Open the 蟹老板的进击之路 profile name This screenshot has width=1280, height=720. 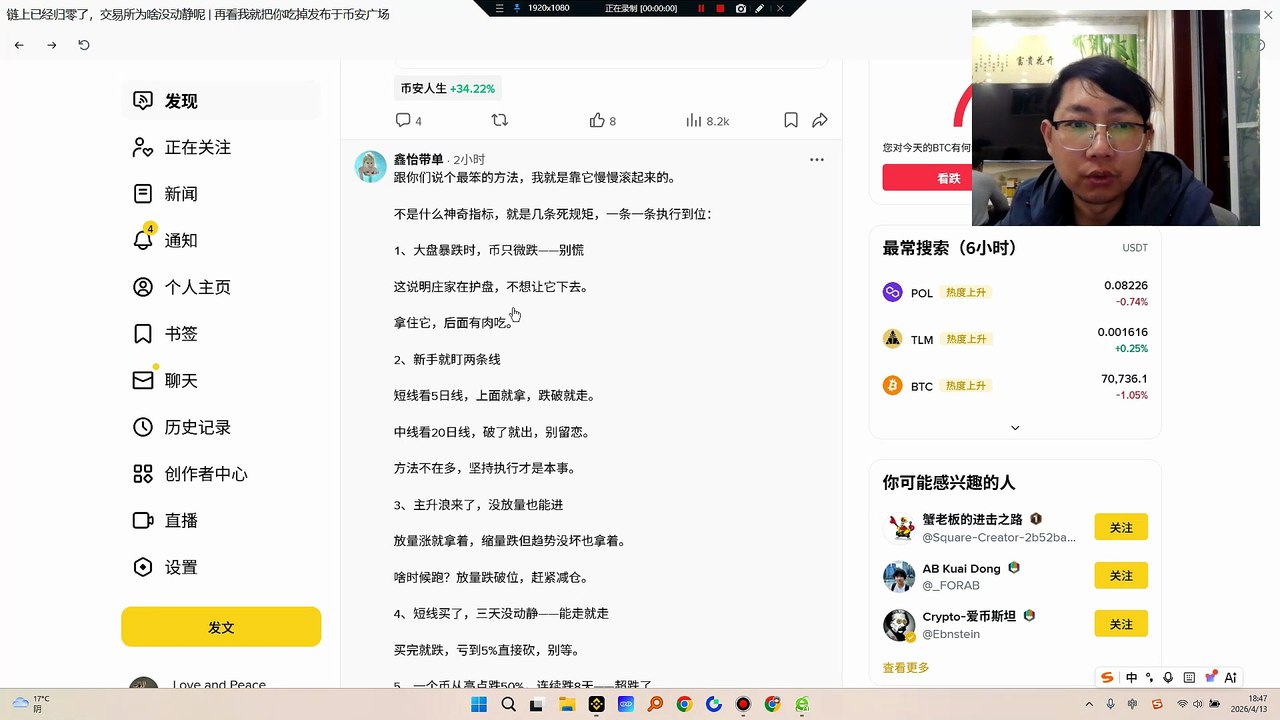click(972, 519)
